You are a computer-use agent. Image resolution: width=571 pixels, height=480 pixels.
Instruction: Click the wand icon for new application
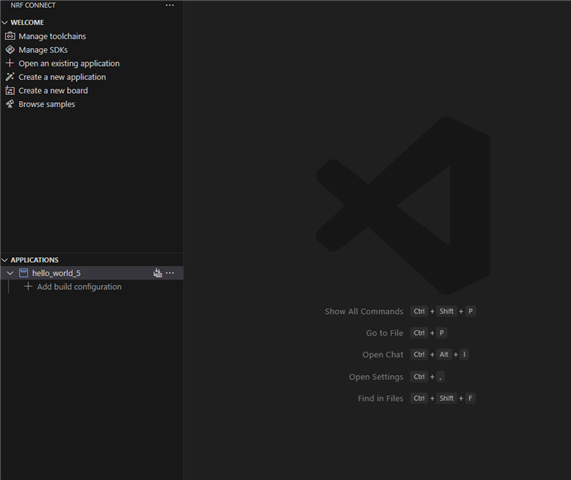10,77
